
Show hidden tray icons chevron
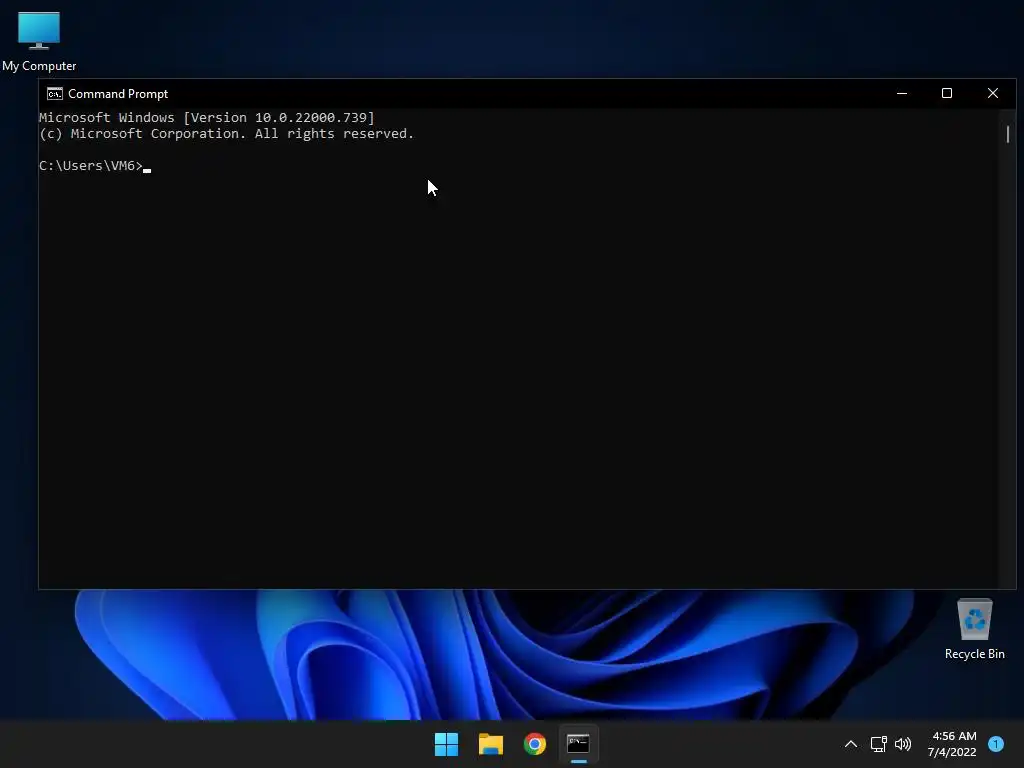click(x=851, y=744)
